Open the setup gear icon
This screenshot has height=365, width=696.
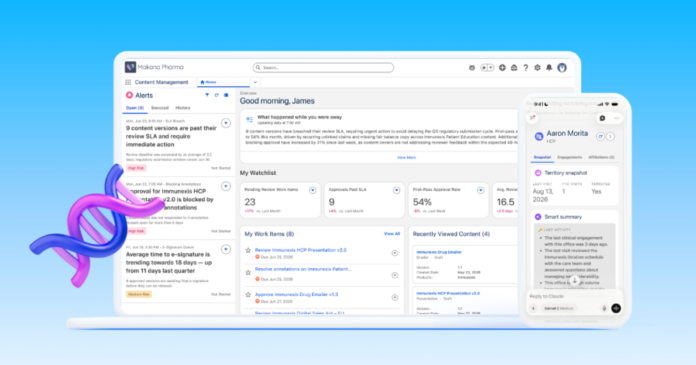(537, 67)
